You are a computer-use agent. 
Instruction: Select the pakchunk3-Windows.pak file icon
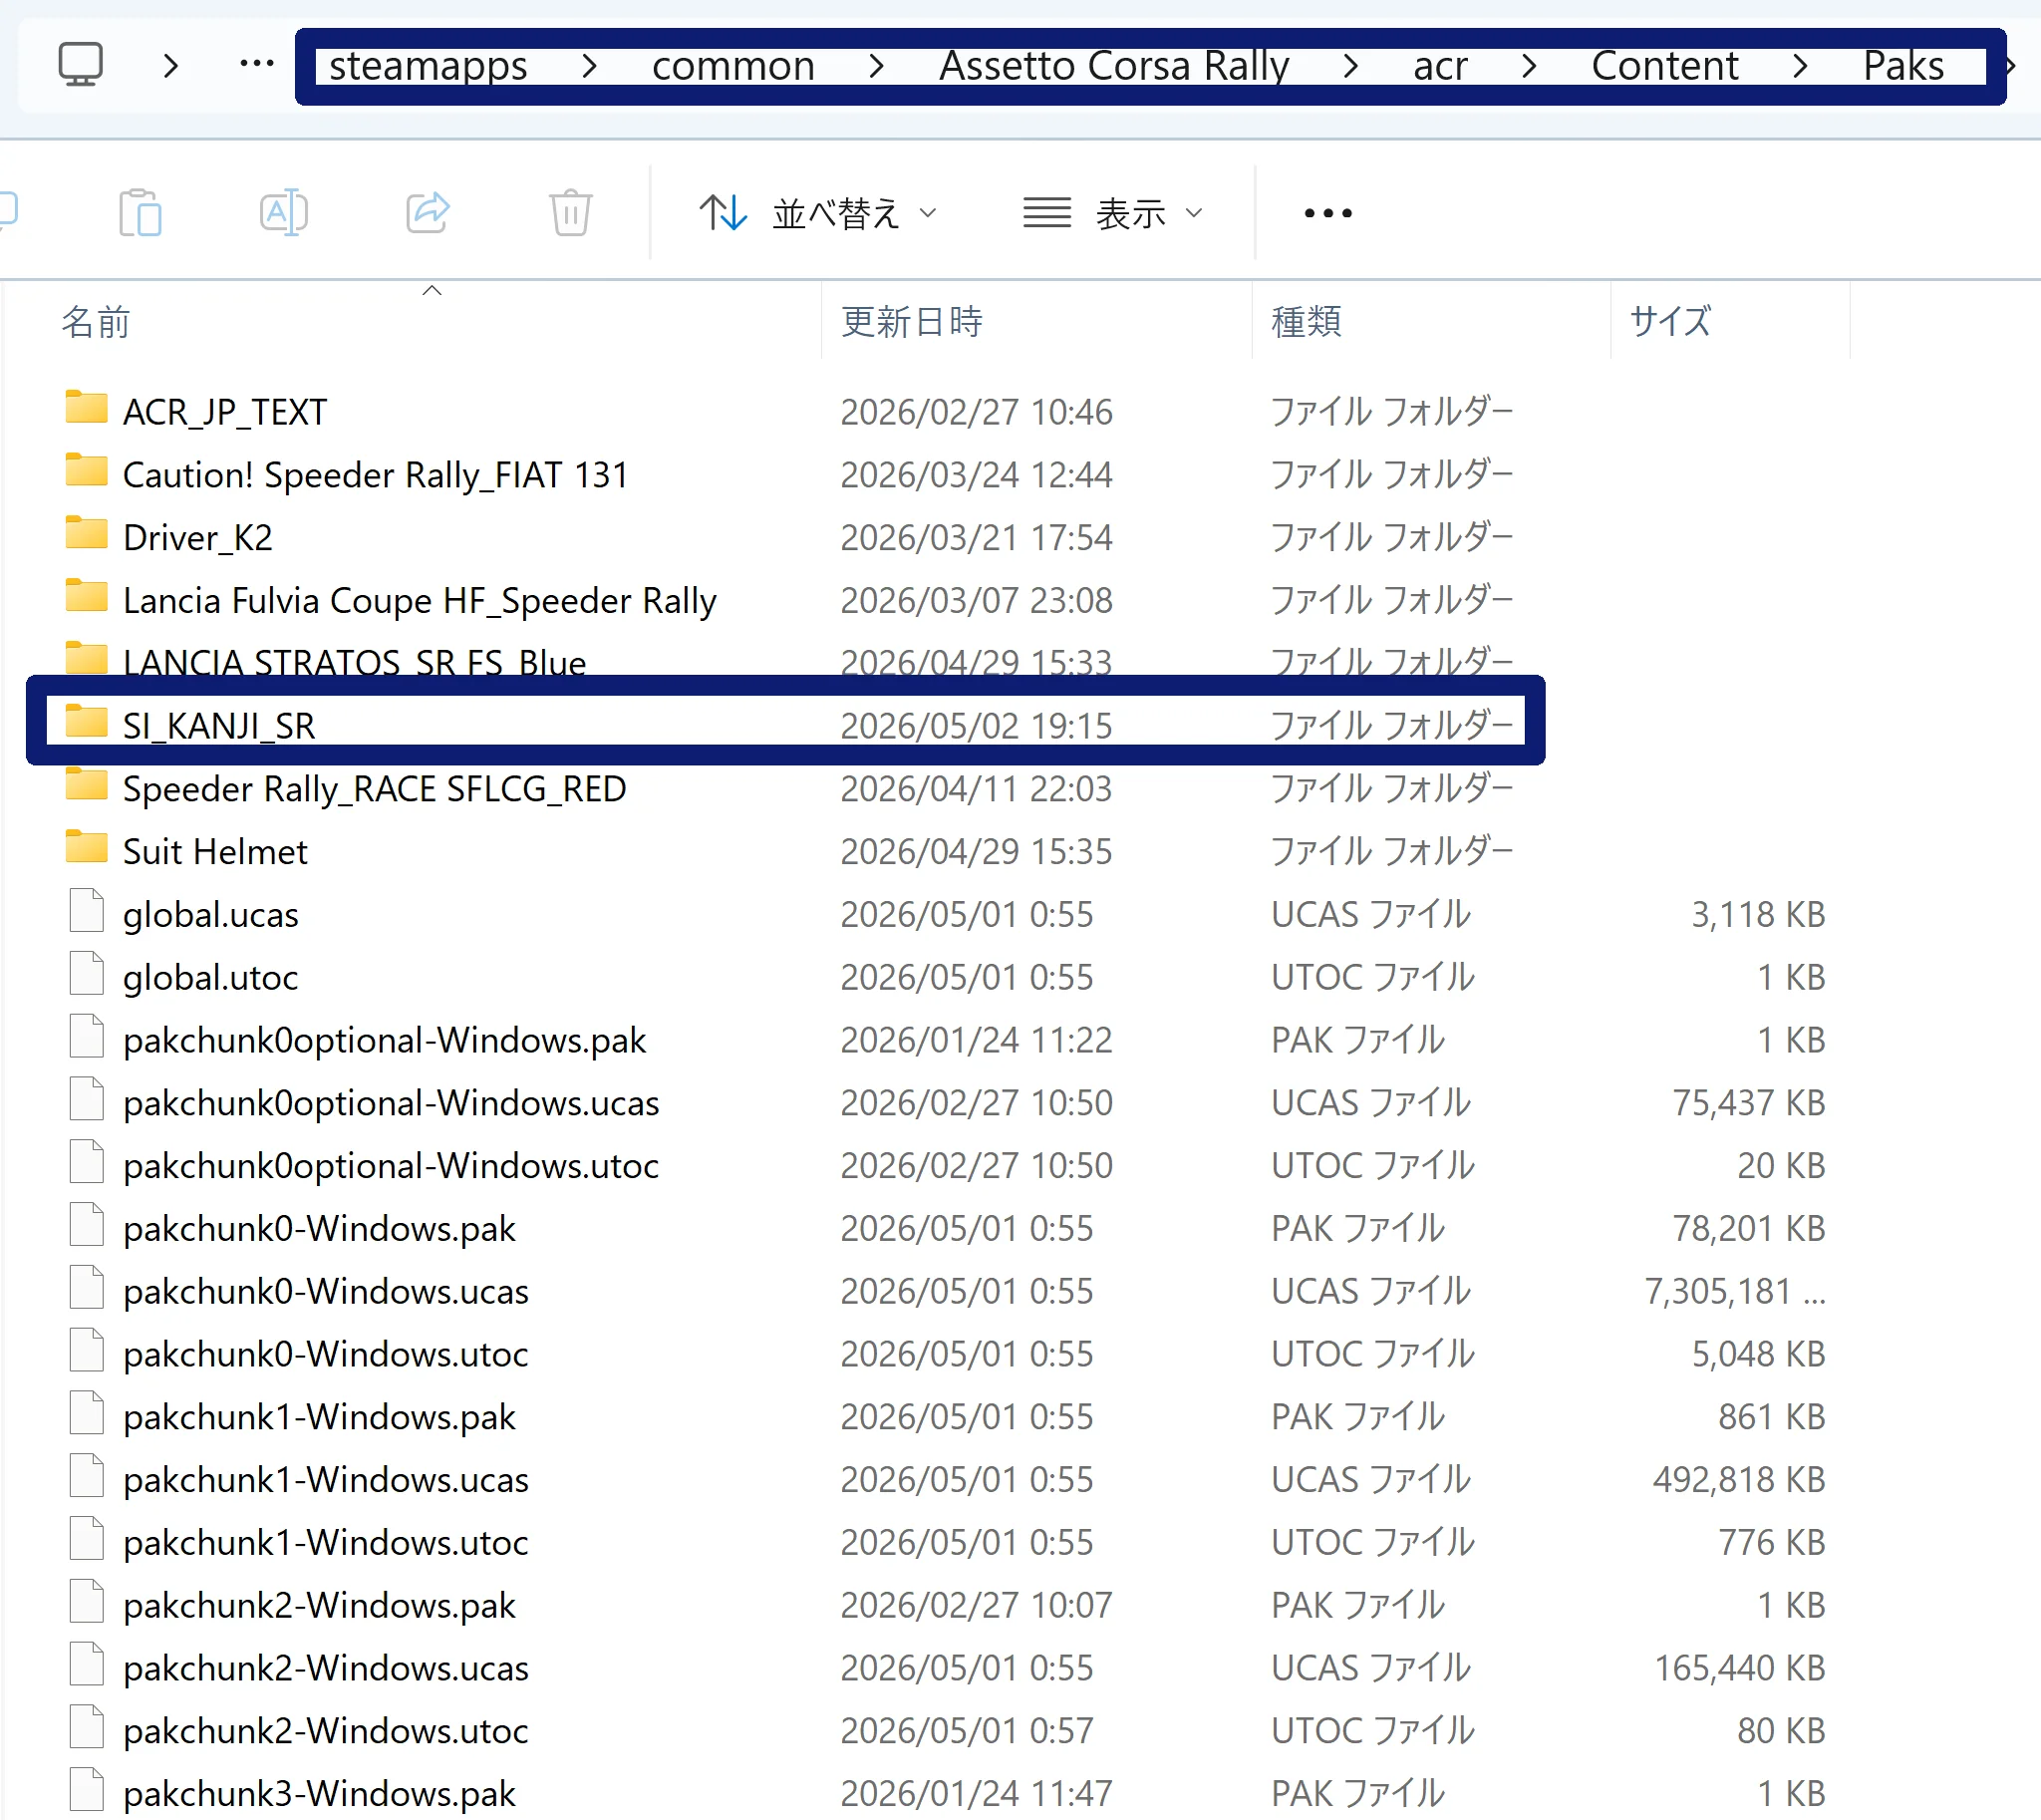(87, 1790)
